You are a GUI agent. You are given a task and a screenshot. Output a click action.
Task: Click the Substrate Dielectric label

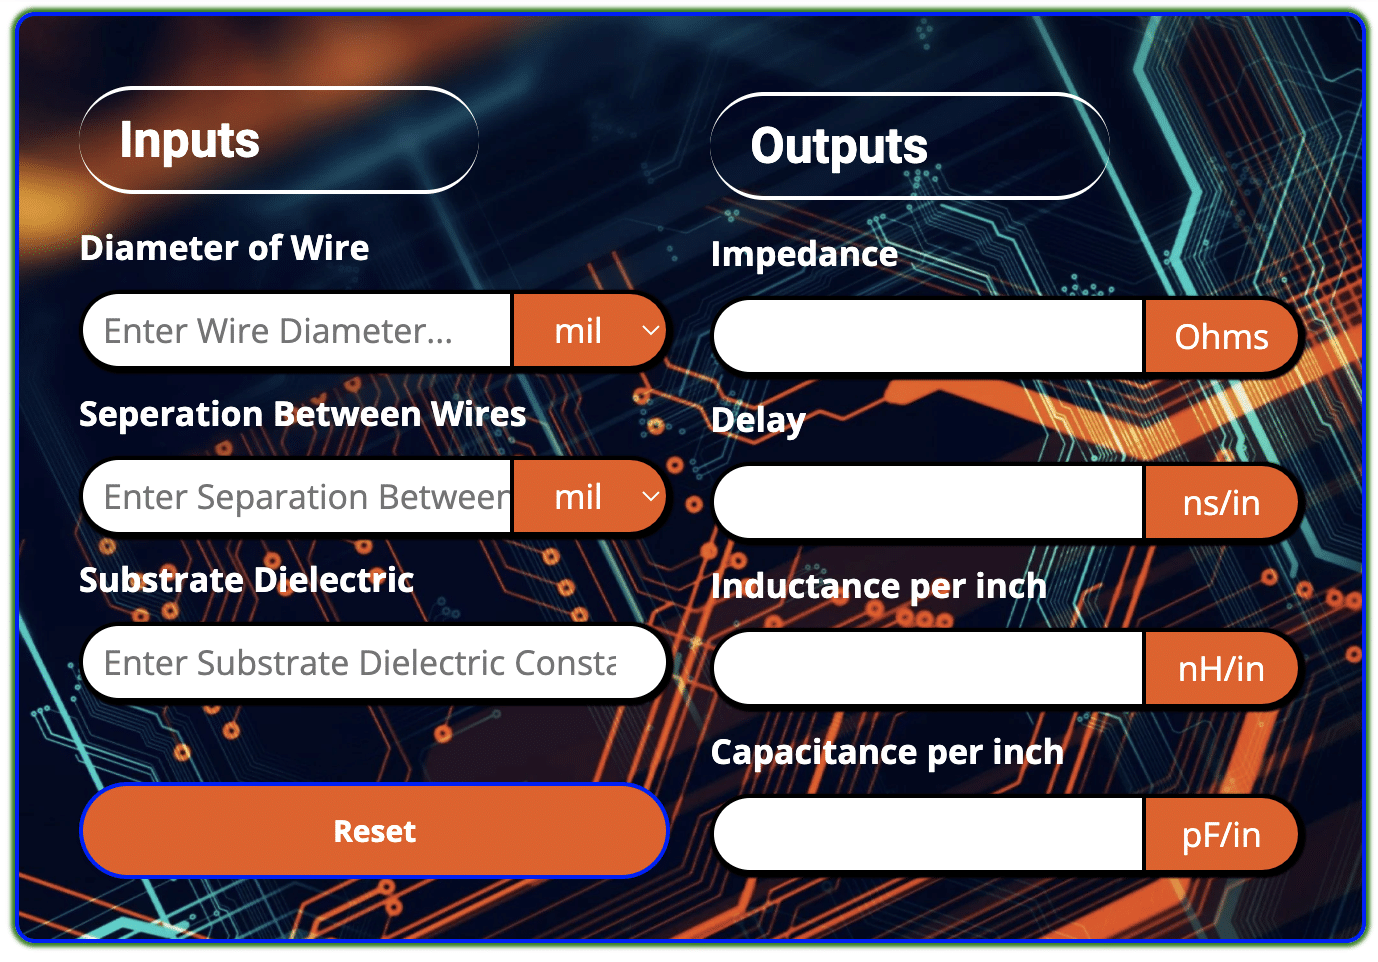[247, 580]
